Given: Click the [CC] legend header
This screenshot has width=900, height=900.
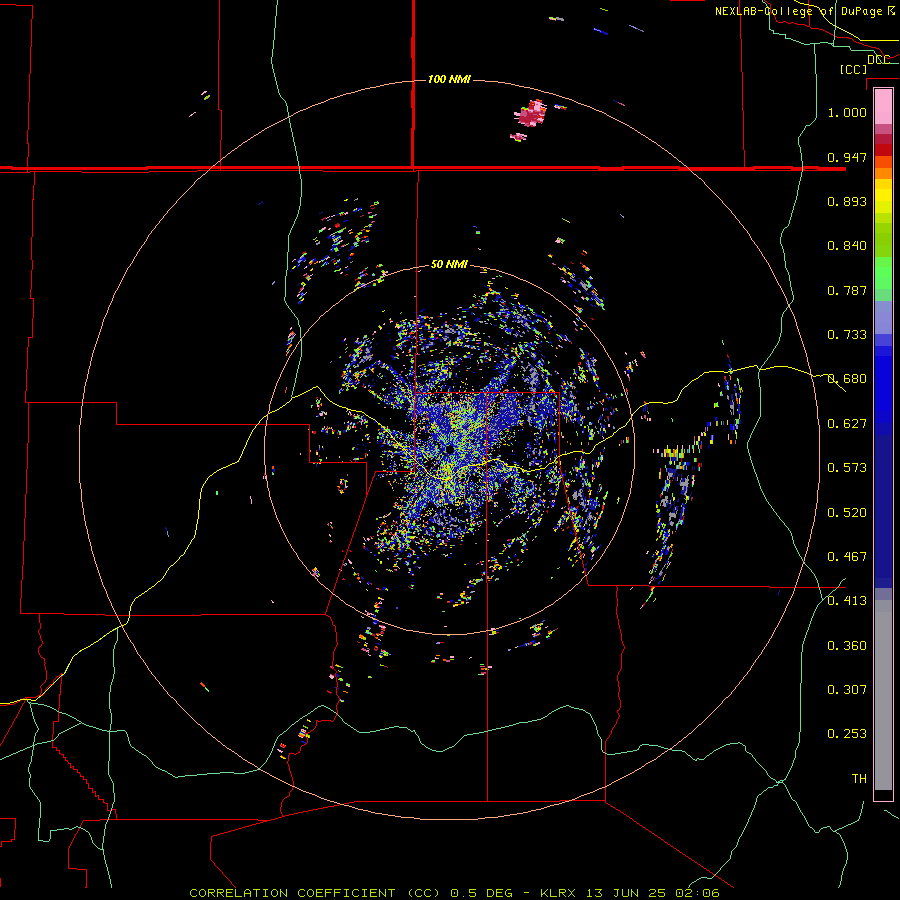Looking at the screenshot, I should click(853, 69).
